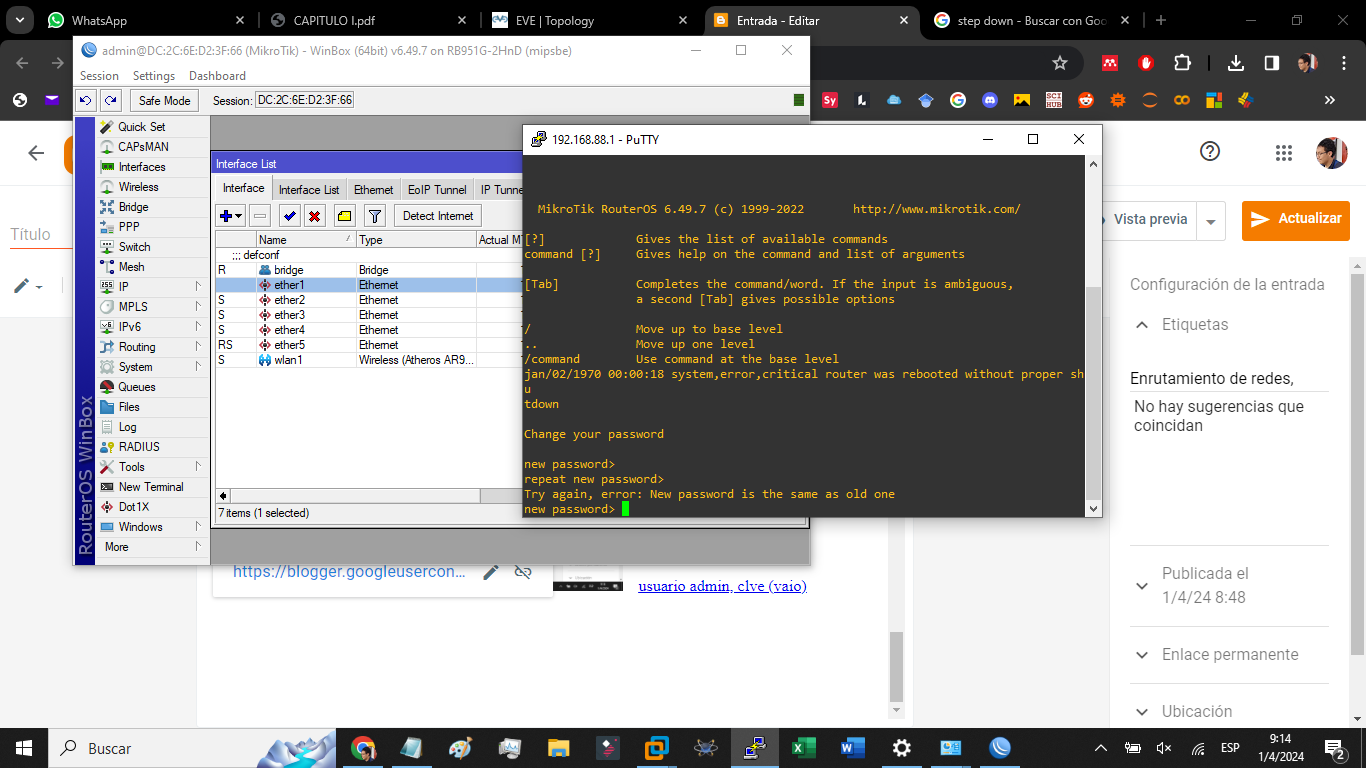Open Chrome extensions puzzle icon

(1182, 63)
